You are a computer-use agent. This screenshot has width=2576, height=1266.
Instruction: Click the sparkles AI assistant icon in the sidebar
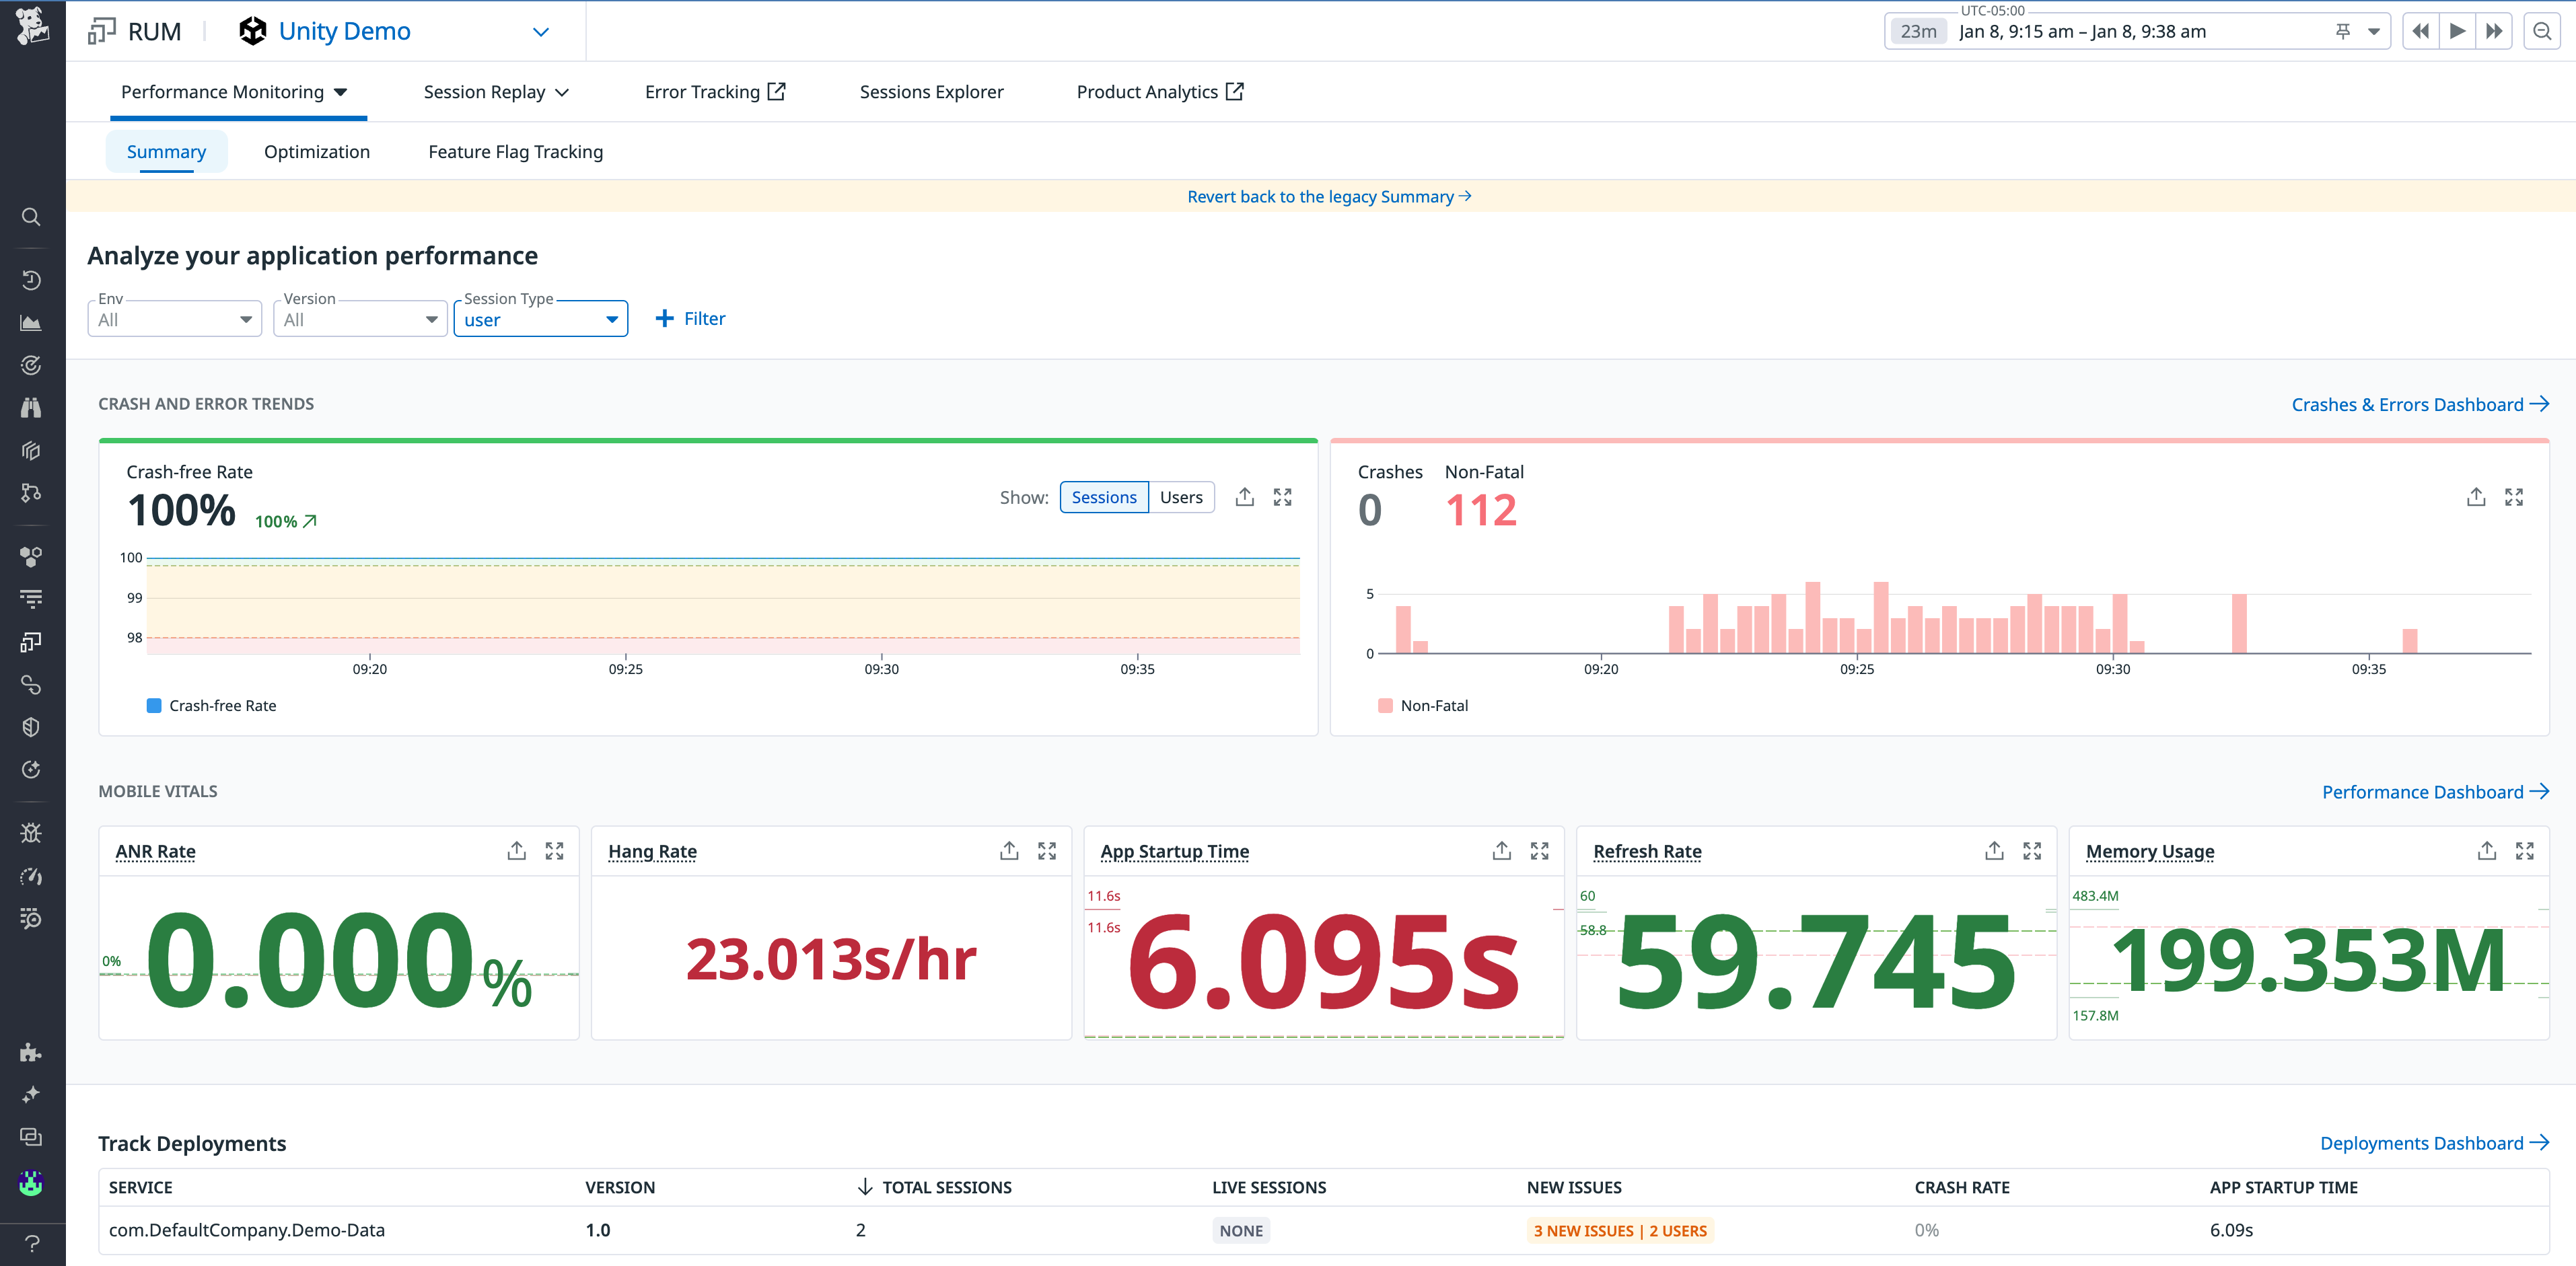pos(31,1093)
